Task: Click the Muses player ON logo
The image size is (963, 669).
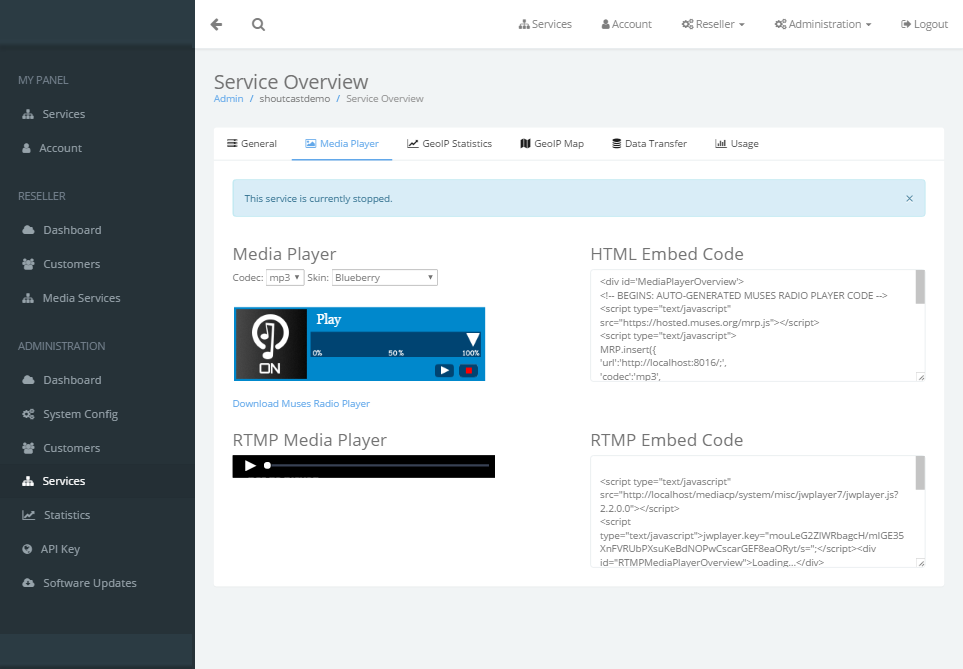Action: pos(270,344)
